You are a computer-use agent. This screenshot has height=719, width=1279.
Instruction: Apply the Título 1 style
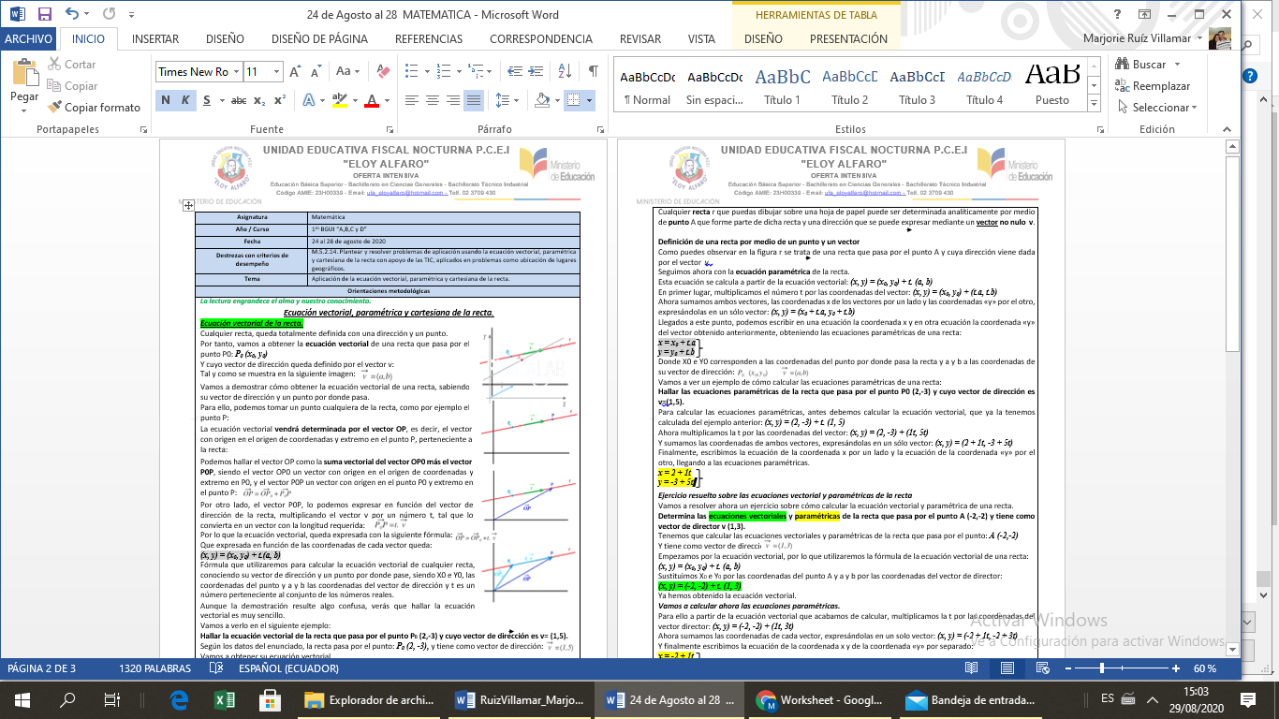click(782, 84)
